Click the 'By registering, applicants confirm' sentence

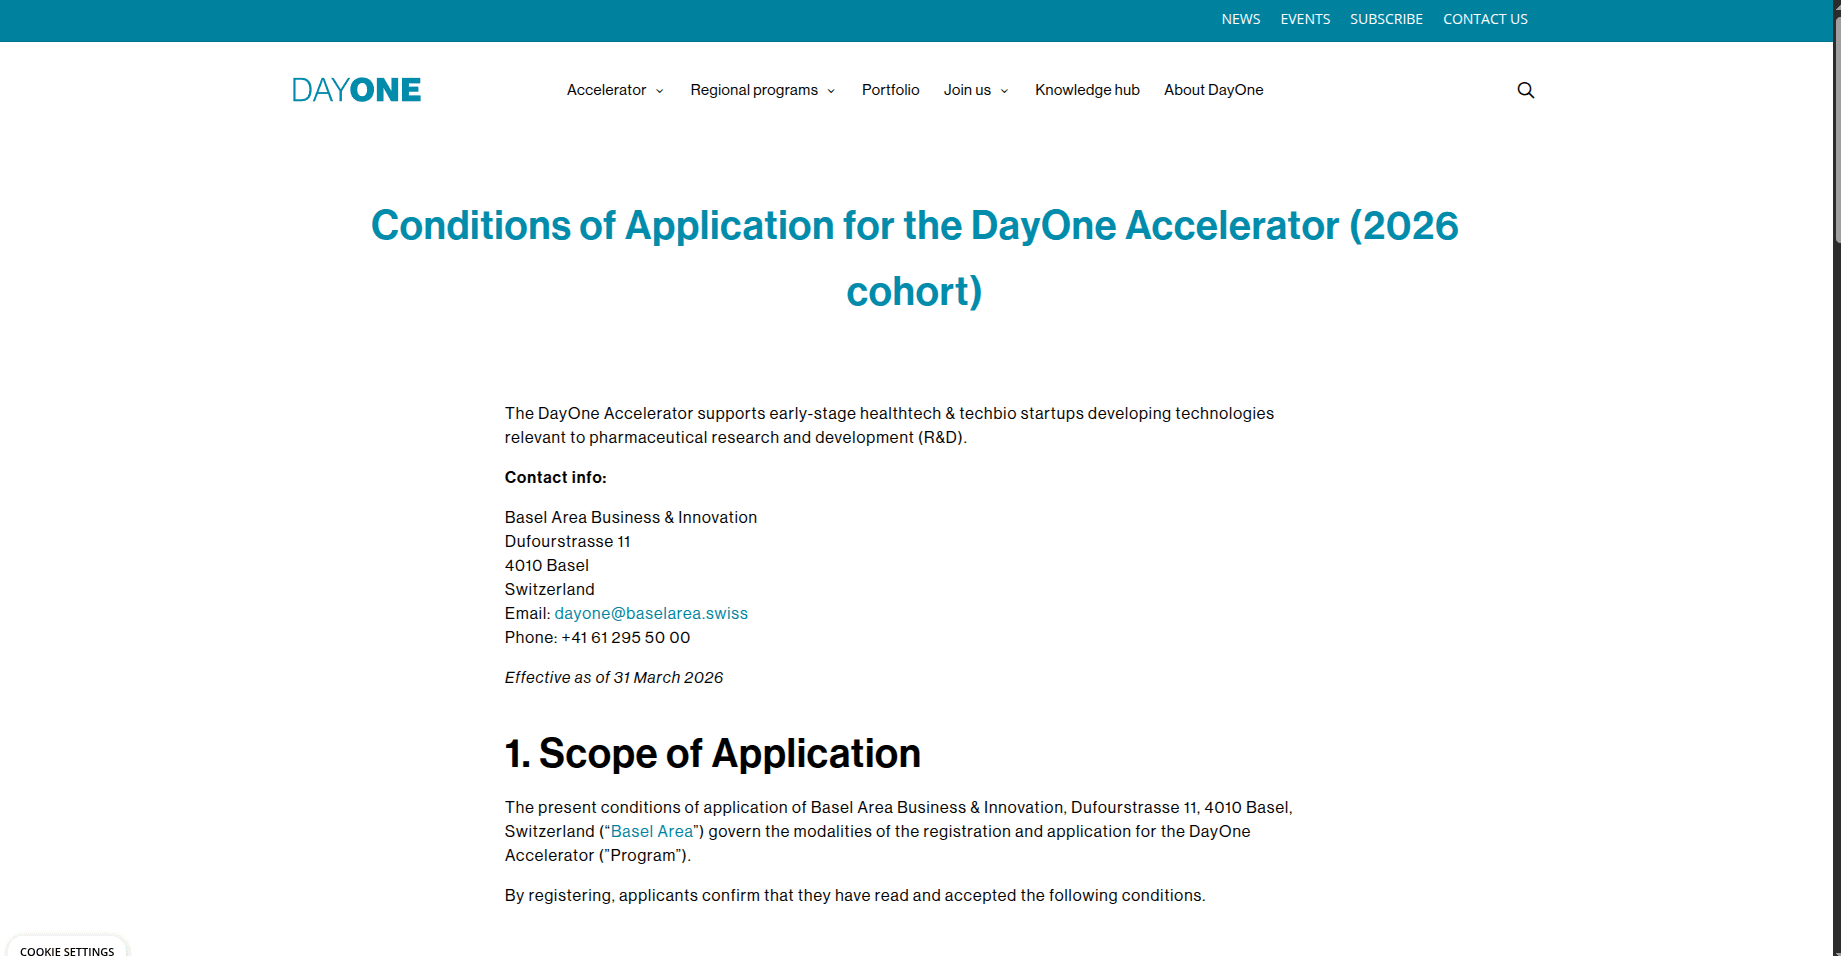click(854, 895)
